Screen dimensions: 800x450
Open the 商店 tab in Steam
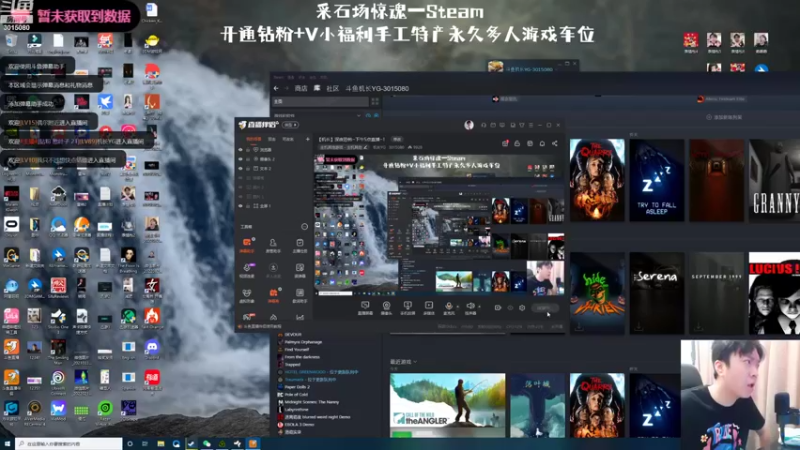(x=301, y=88)
